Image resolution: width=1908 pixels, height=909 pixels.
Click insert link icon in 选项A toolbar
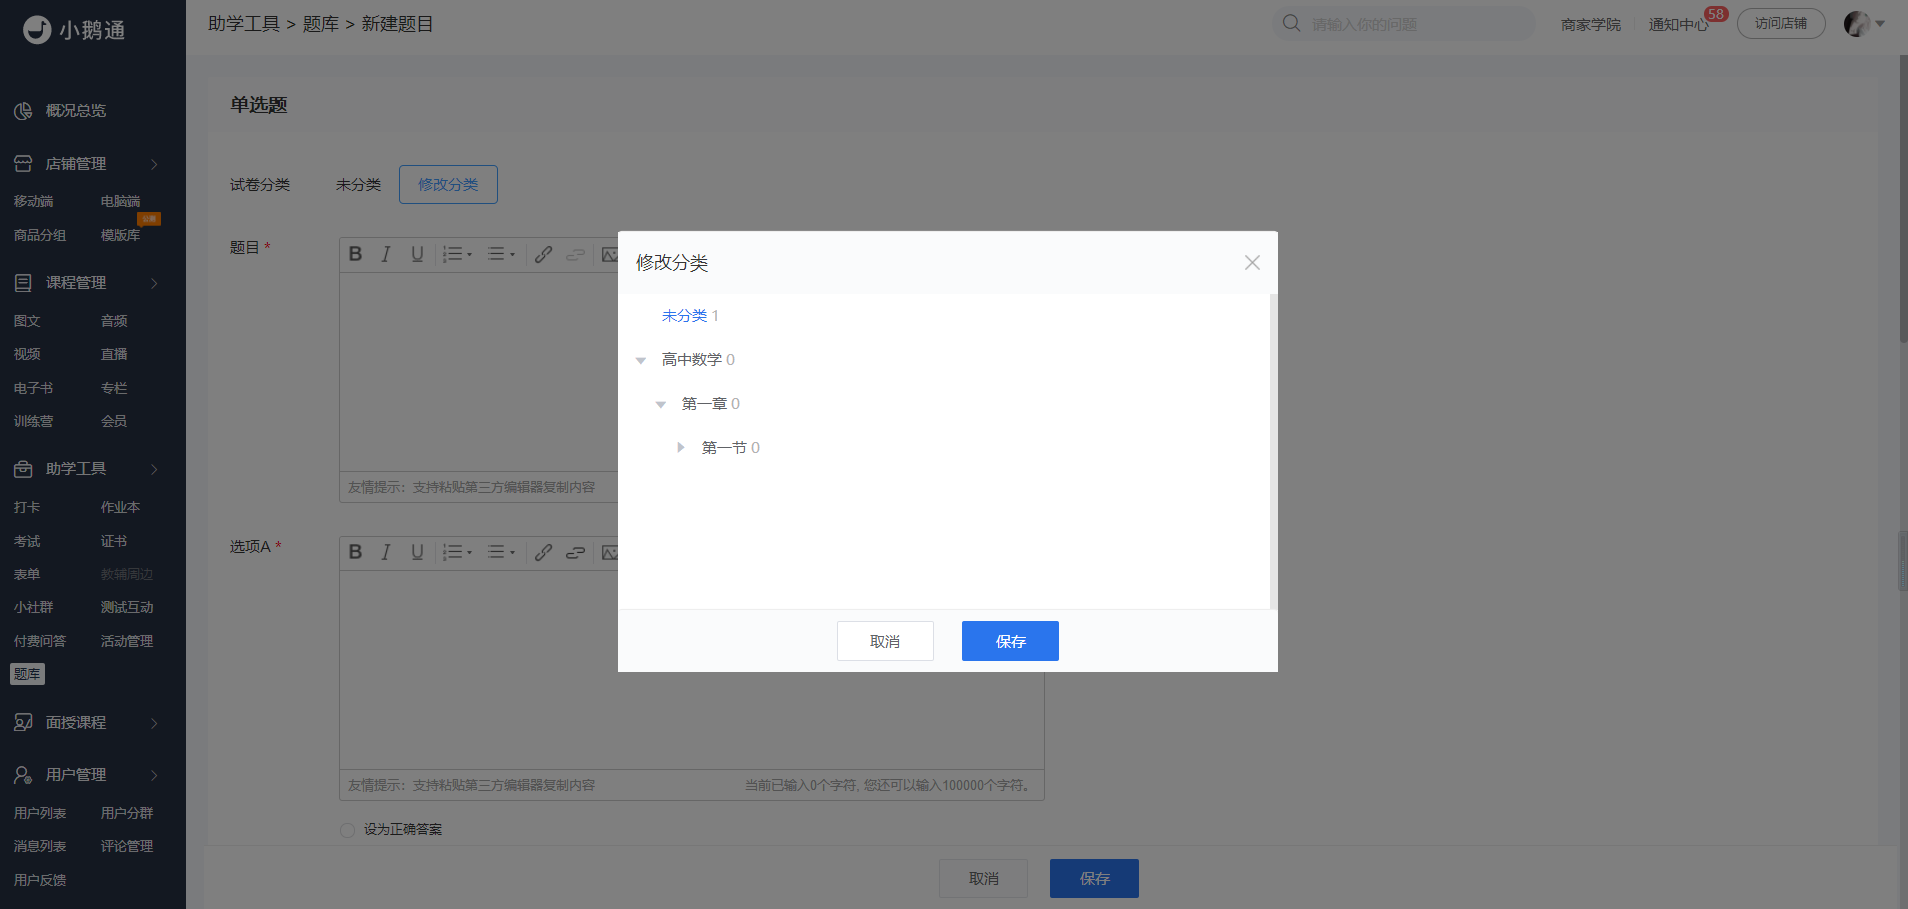coord(543,552)
